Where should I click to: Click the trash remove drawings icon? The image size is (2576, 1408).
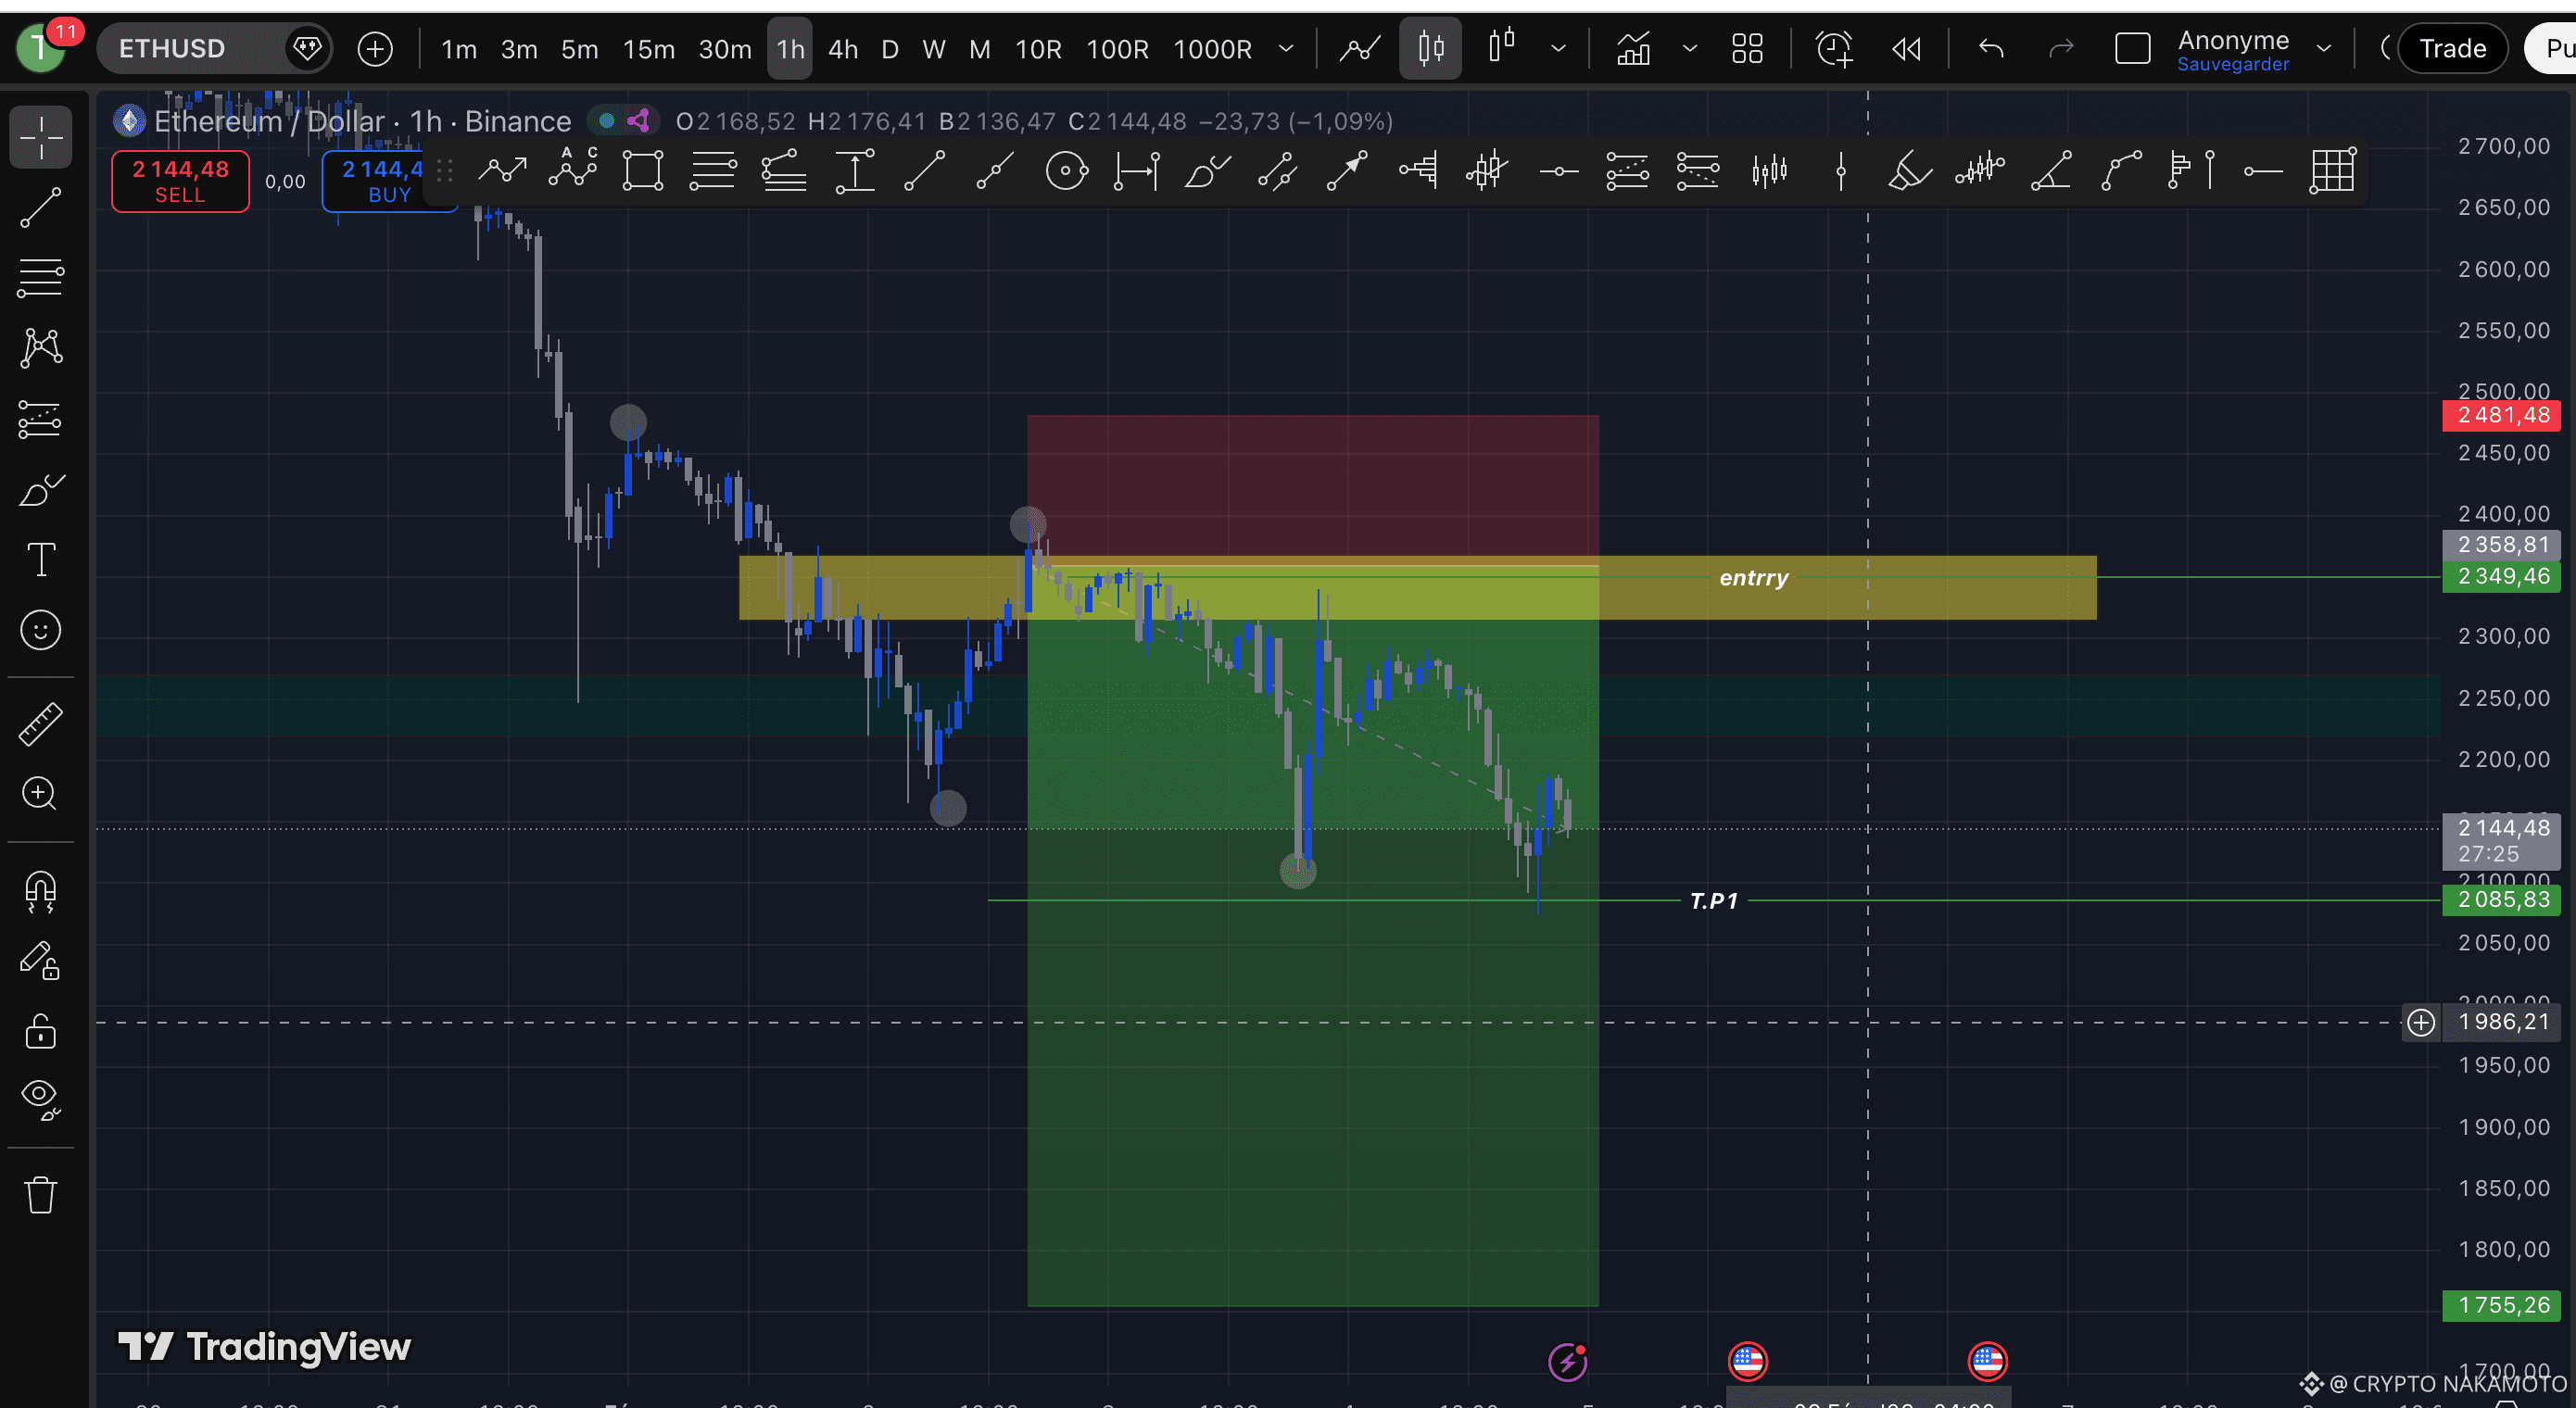coord(41,1194)
